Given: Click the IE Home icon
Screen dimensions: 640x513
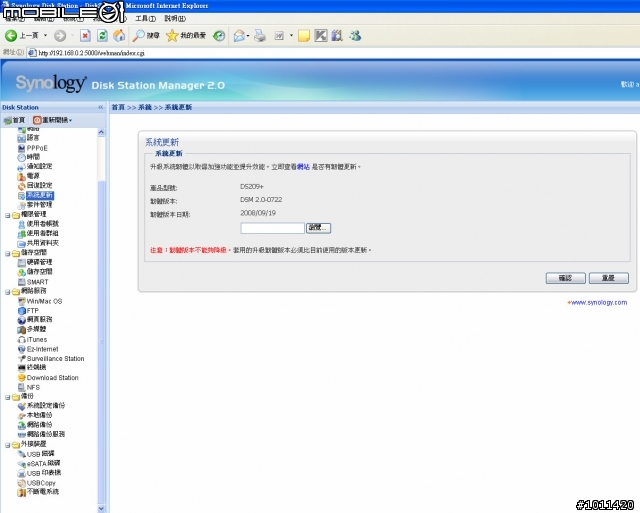Looking at the screenshot, I should point(119,36).
